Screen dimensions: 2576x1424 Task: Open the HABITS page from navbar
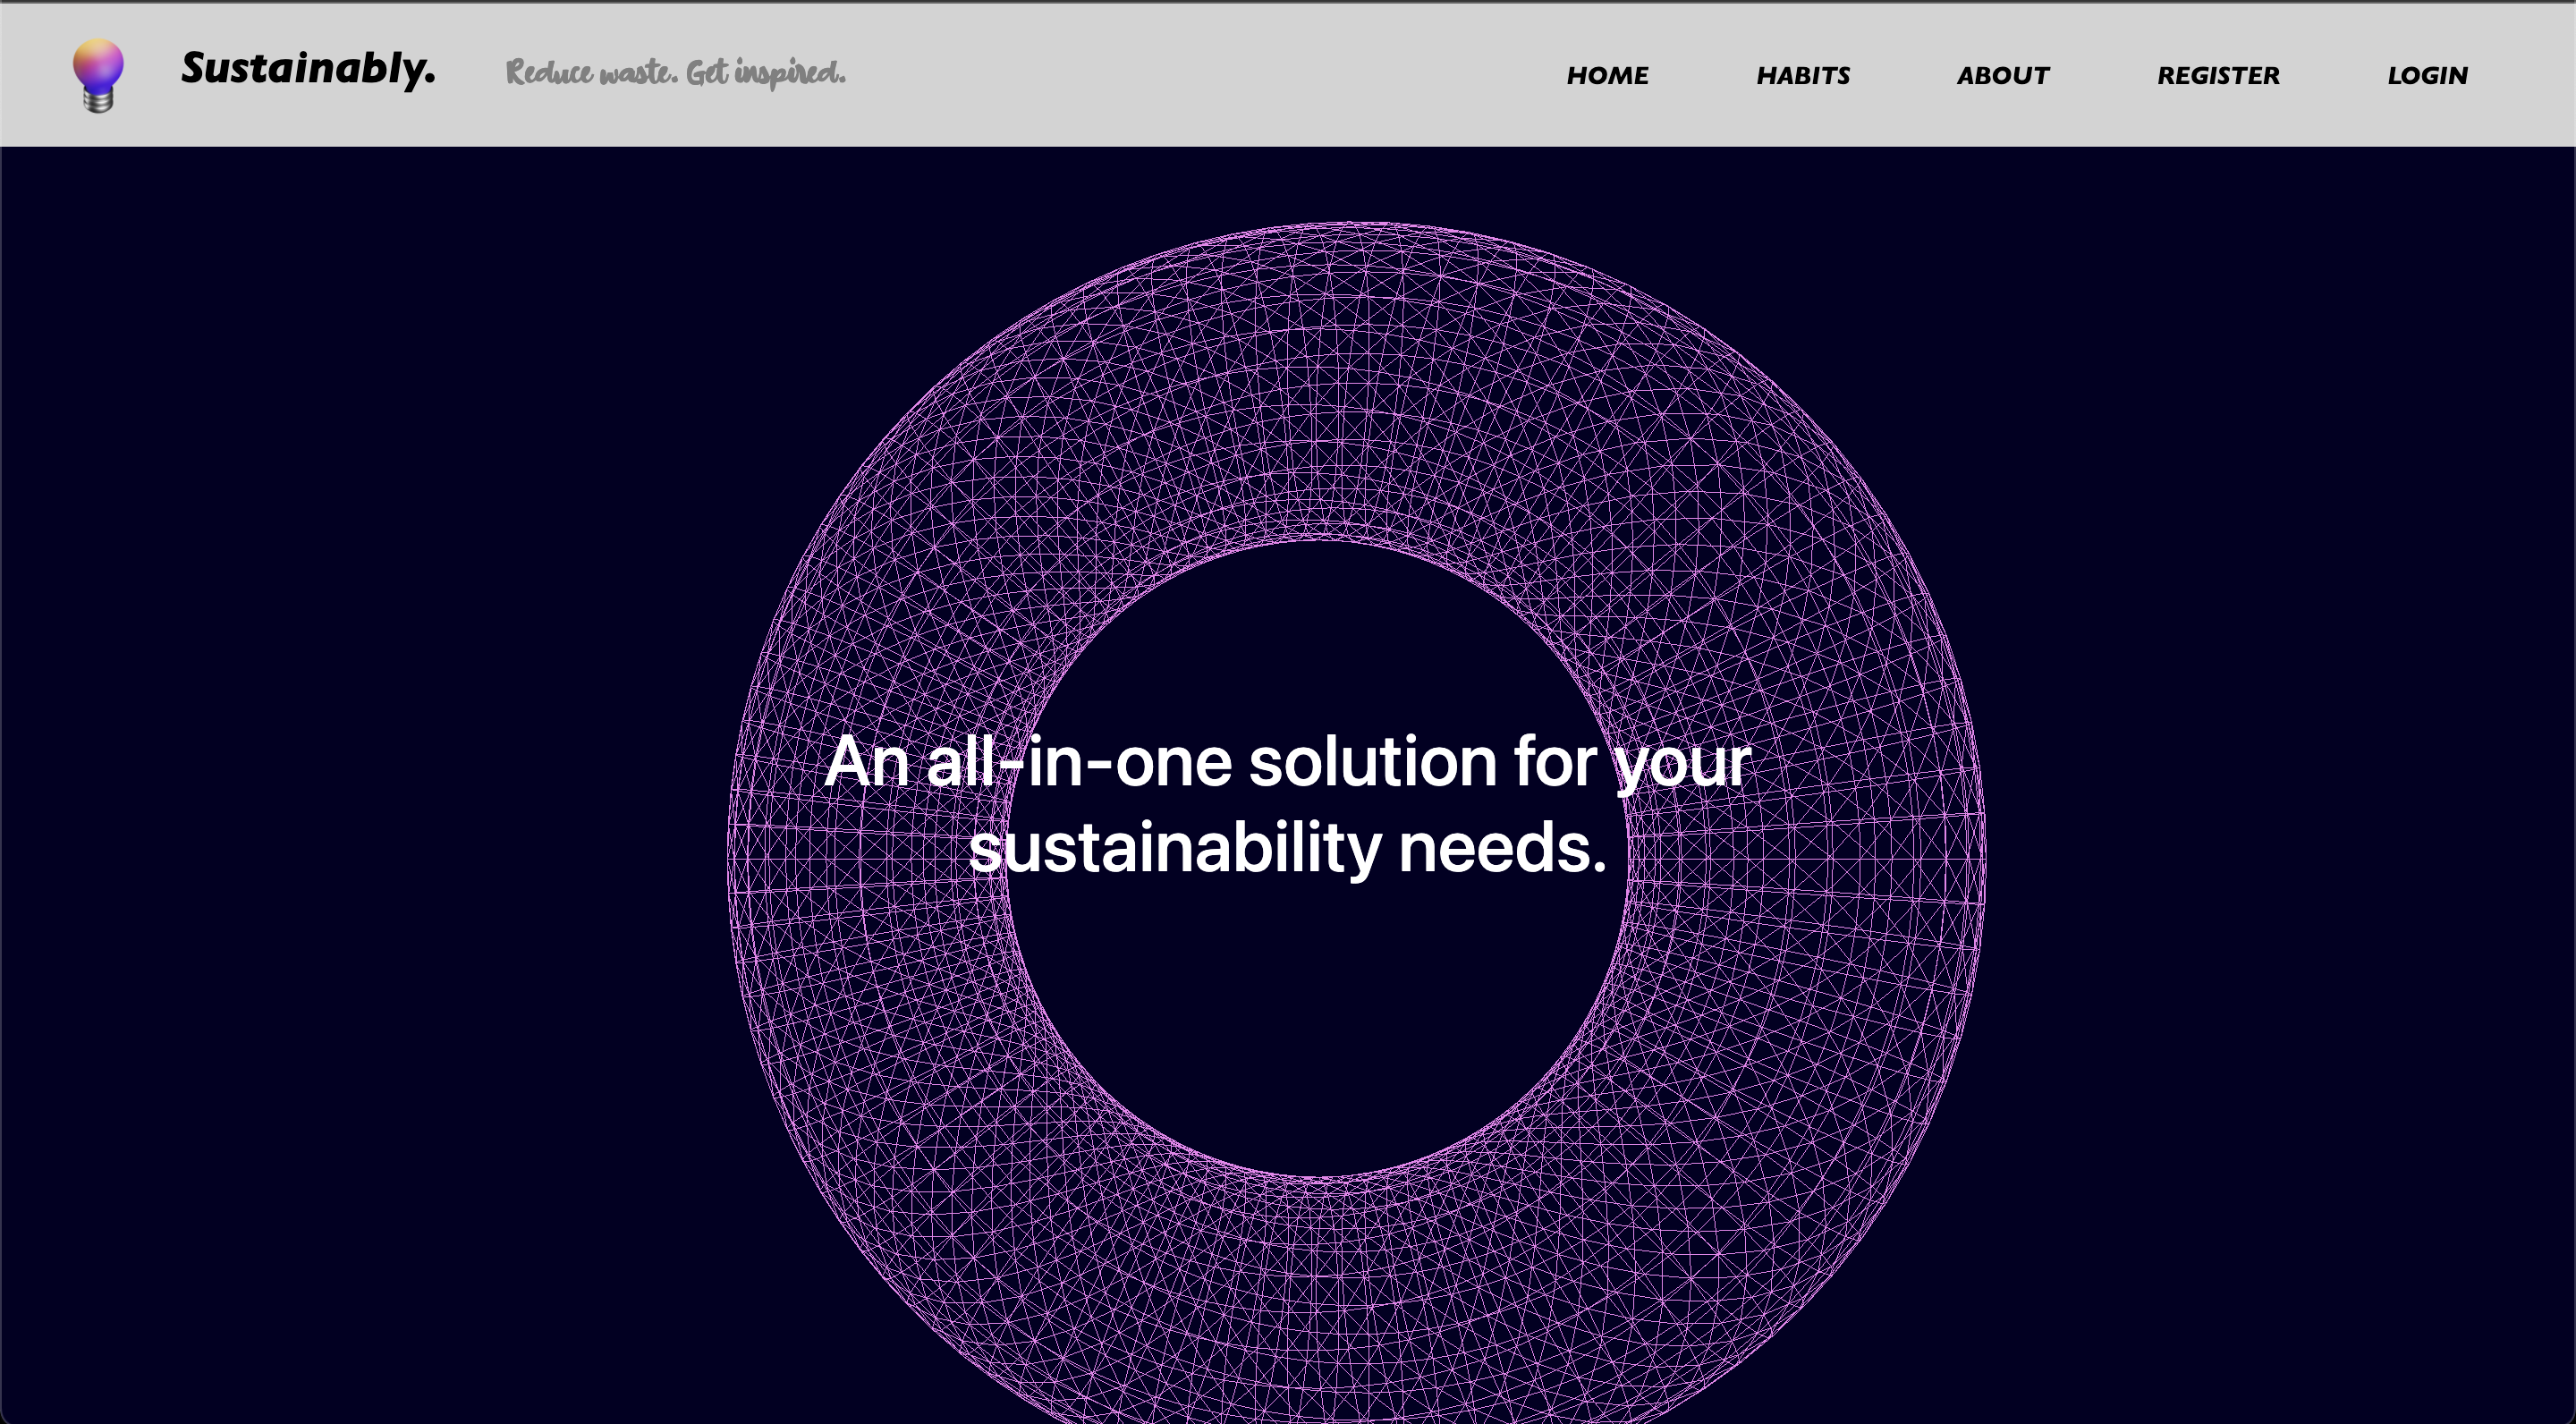[1803, 76]
